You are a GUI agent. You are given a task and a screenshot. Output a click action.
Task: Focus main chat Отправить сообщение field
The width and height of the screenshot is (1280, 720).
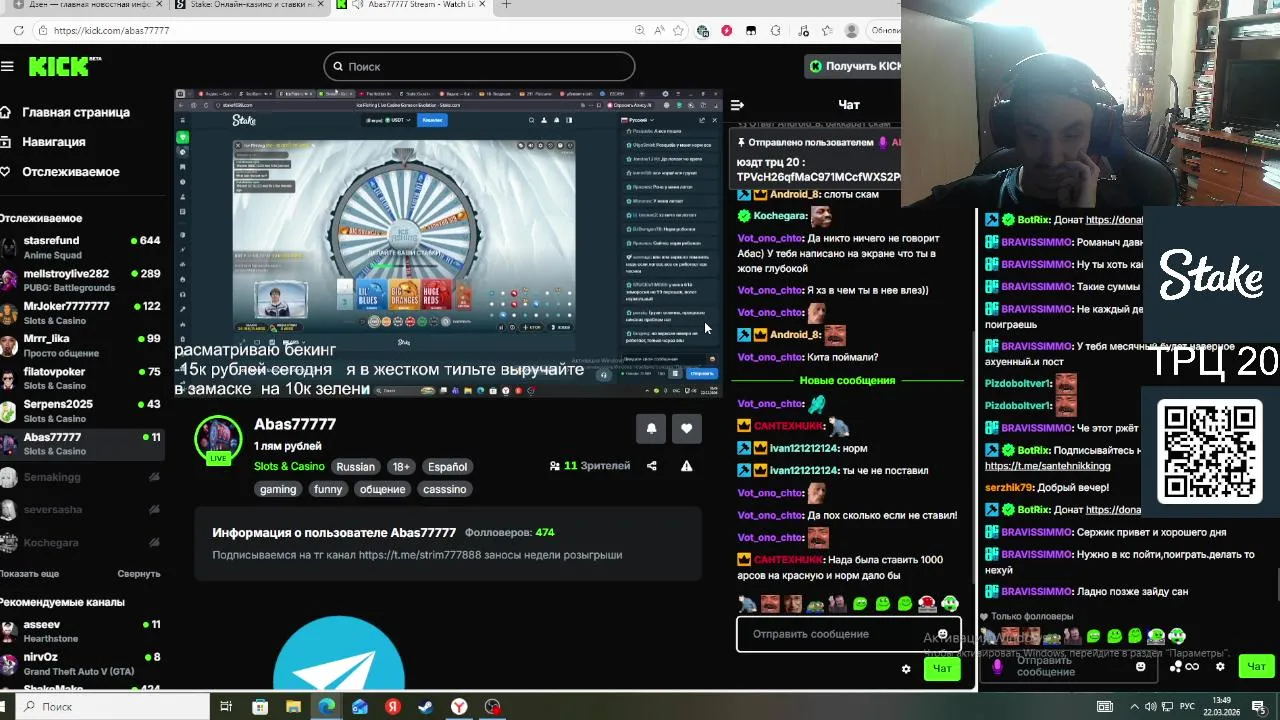(848, 634)
